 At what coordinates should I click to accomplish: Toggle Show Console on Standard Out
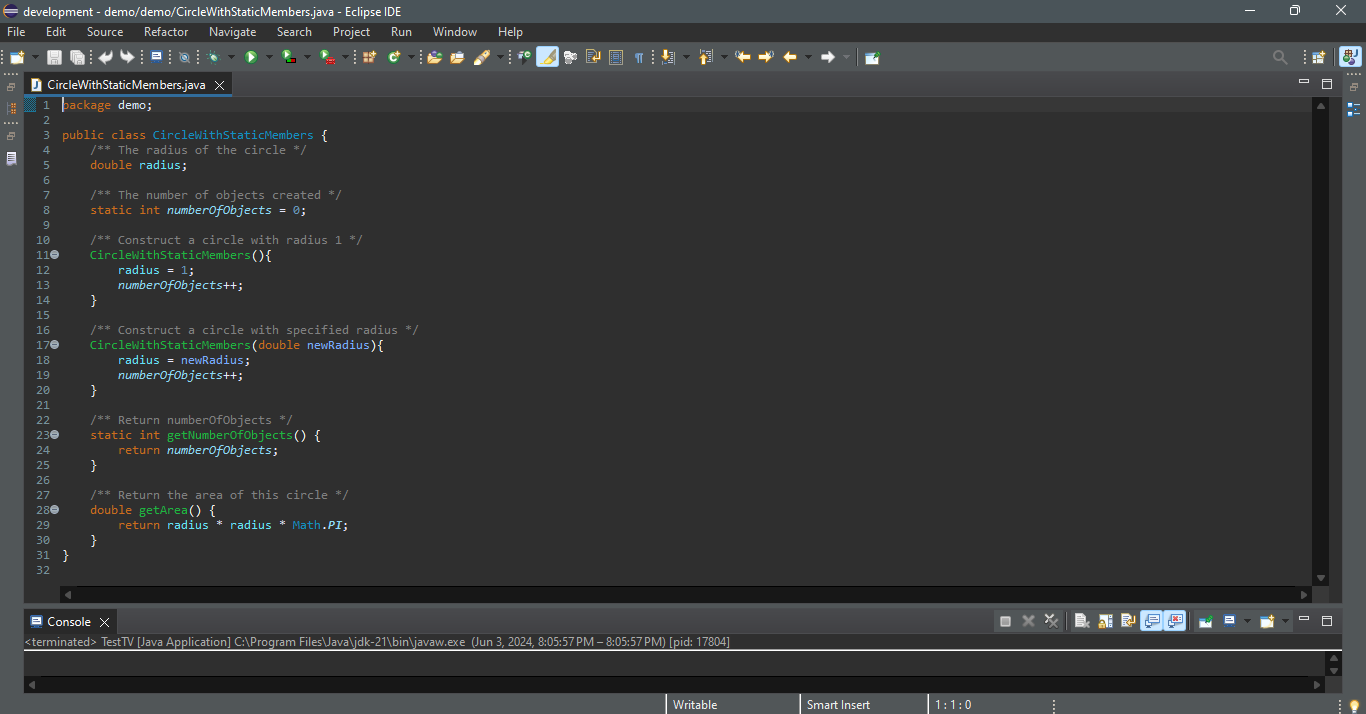pos(1152,621)
